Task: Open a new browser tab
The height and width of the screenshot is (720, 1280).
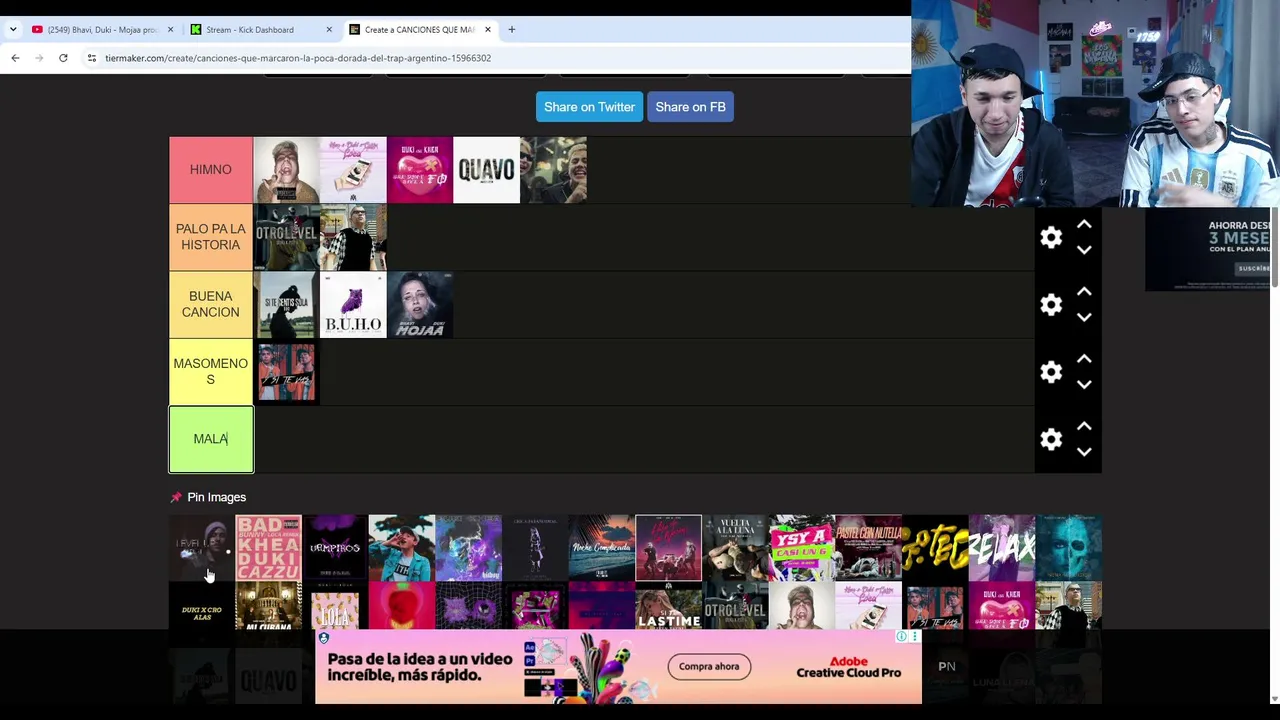Action: pyautogui.click(x=511, y=29)
